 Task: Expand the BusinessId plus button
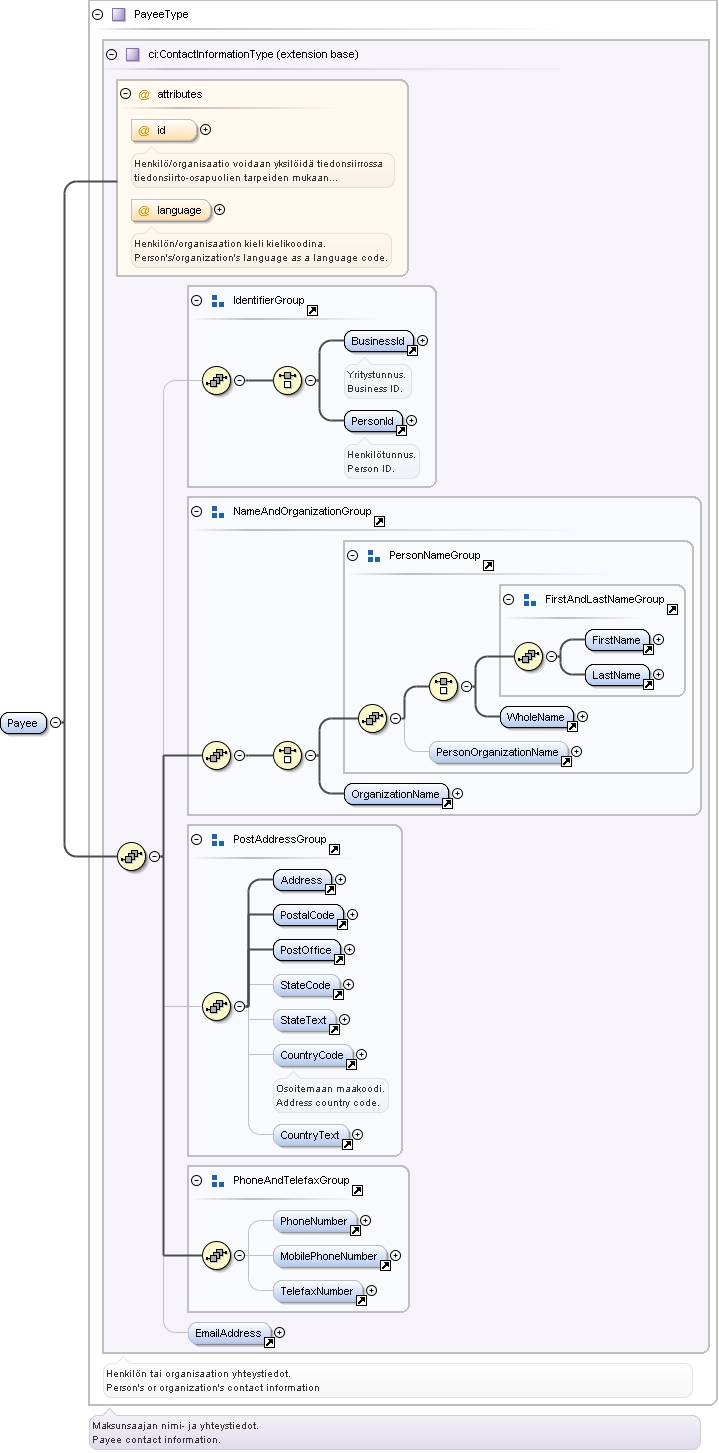(423, 340)
